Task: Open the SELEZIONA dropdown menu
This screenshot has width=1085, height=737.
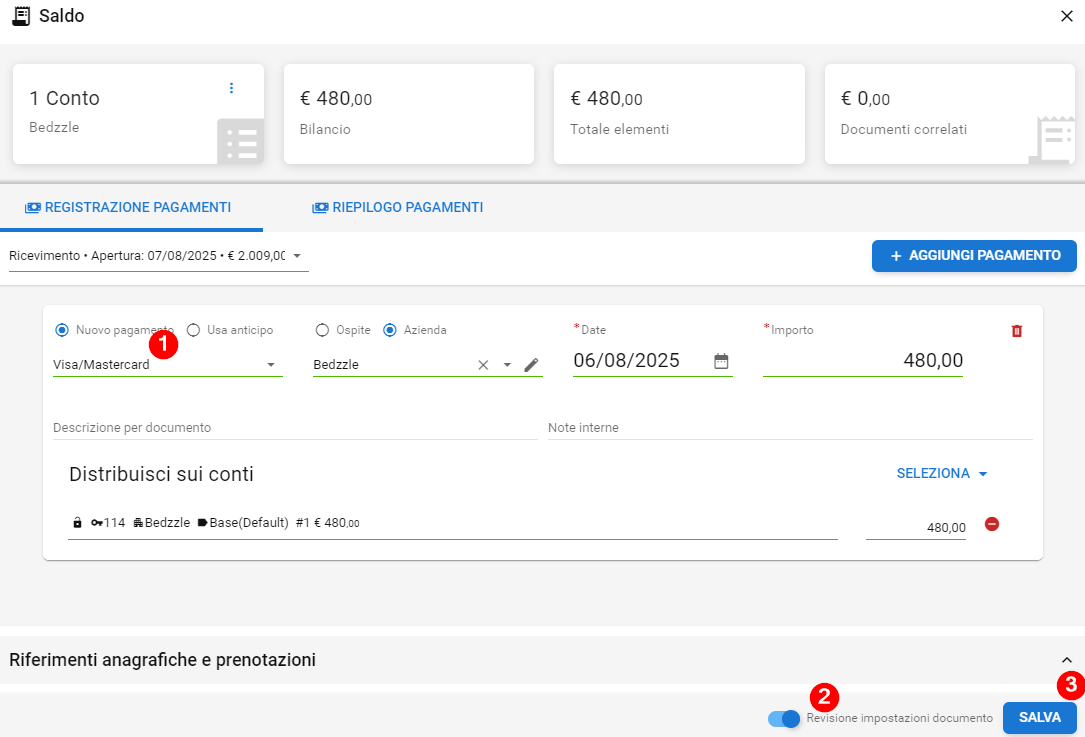Action: (x=942, y=474)
